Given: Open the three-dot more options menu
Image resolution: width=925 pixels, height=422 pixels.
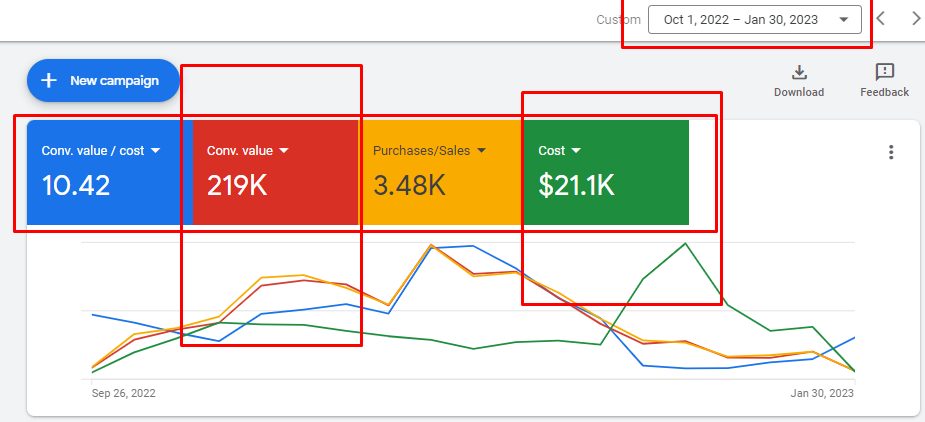Looking at the screenshot, I should point(891,152).
